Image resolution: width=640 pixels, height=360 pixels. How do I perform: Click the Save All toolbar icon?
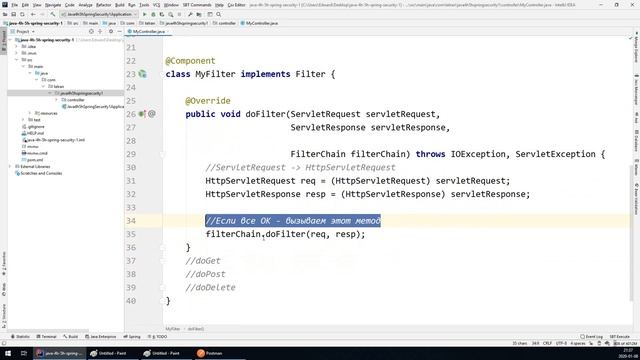coord(13,14)
